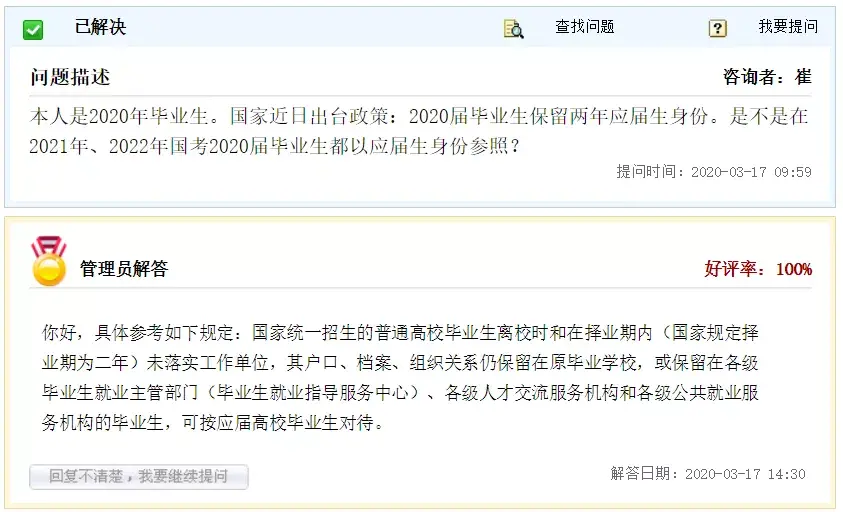This screenshot has height=512, width=843.
Task: Click the 查找问题 magnifier document icon
Action: coord(513,29)
